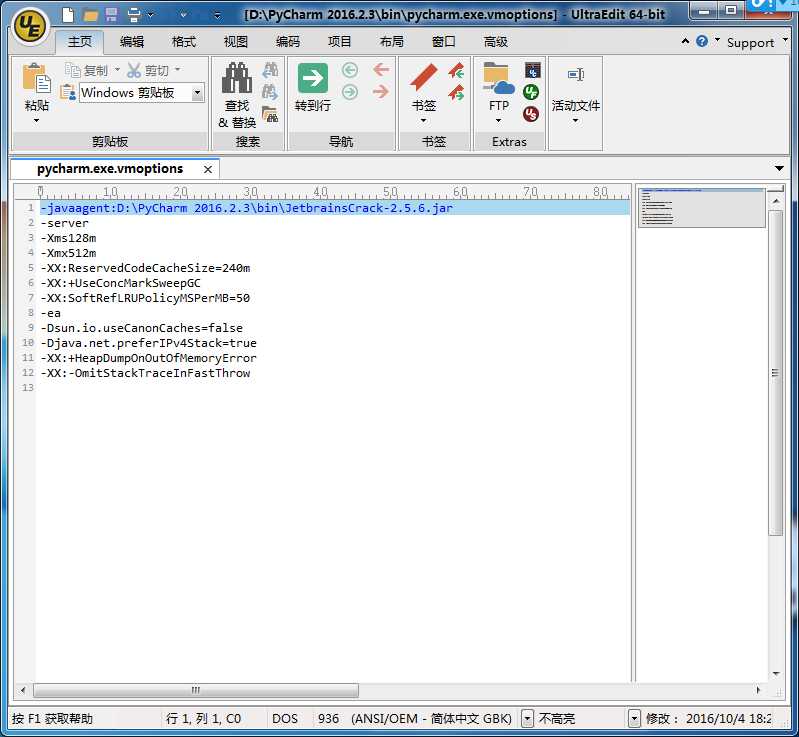Switch to the Coding (编码) ribbon tab
Viewport: 799px width, 737px height.
[x=288, y=41]
